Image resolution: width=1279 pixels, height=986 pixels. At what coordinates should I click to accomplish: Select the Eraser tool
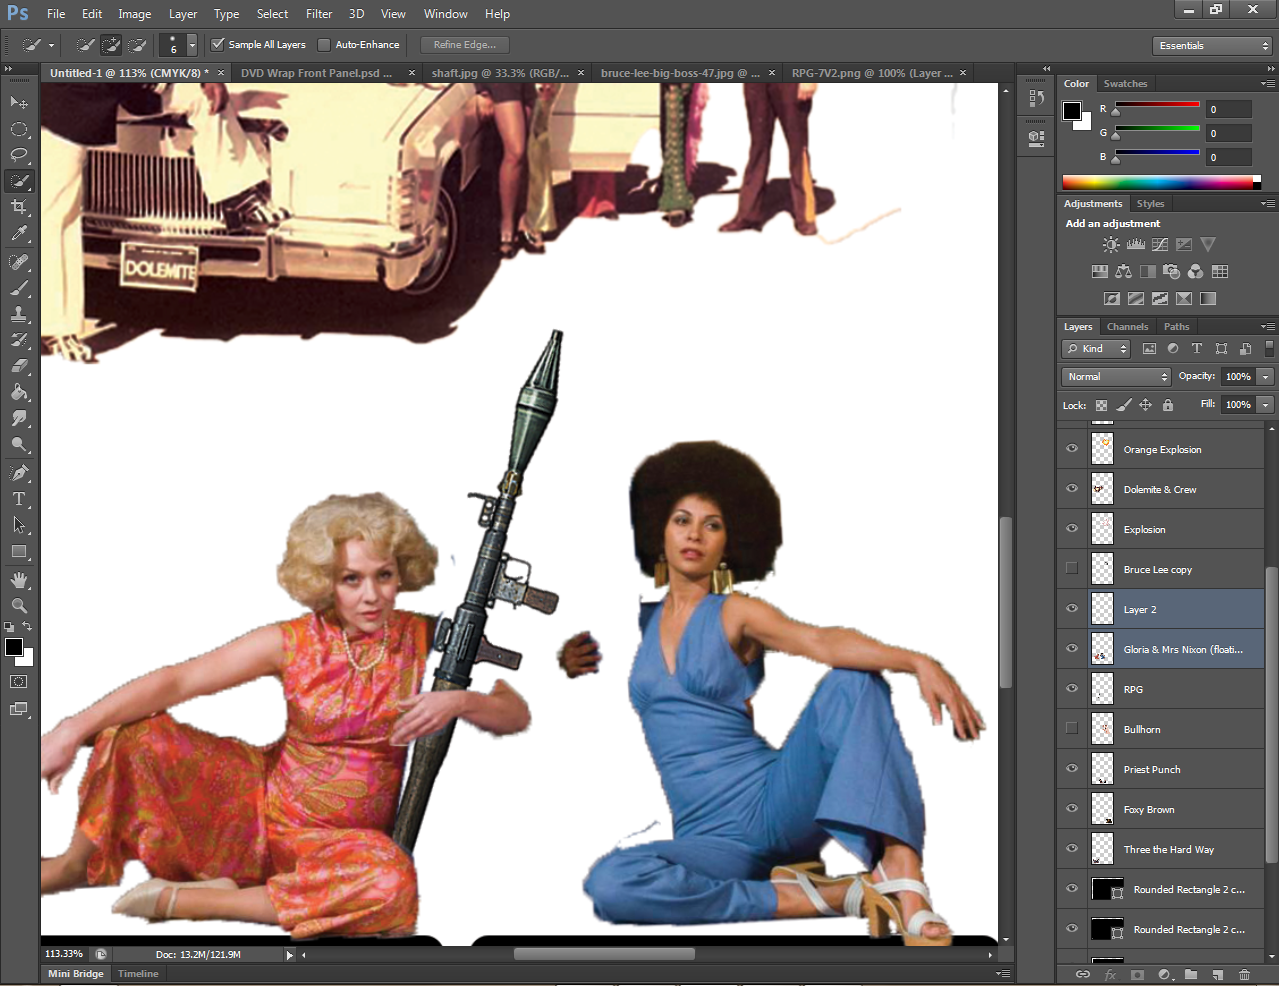coord(19,366)
